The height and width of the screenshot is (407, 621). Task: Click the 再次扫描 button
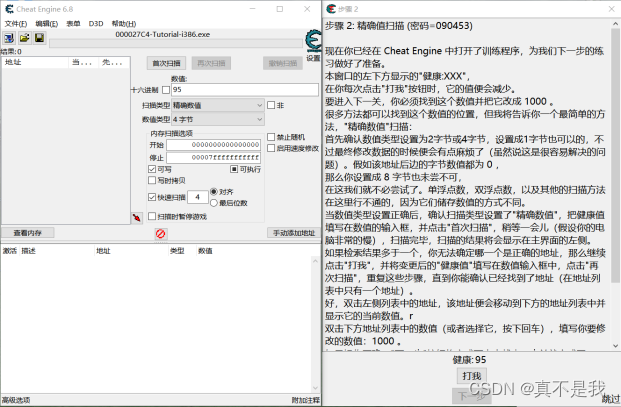pos(211,63)
